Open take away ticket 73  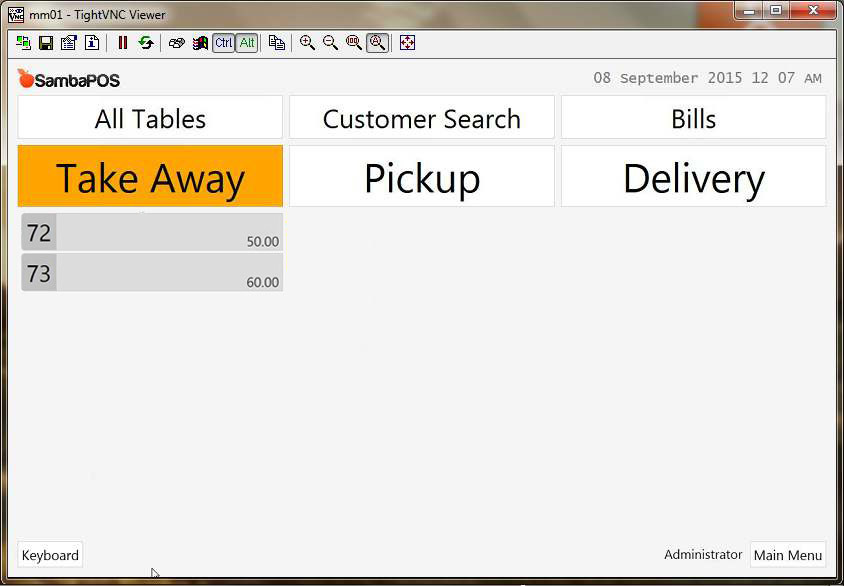[152, 273]
